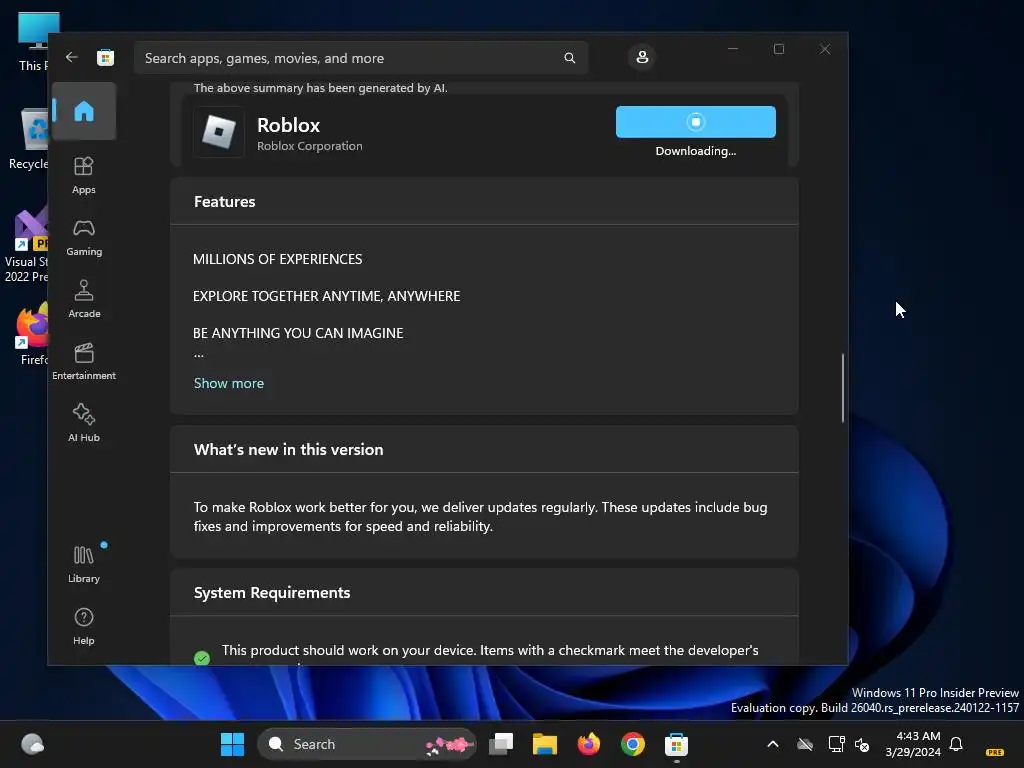Screen dimensions: 1024x768
Task: Open the Home section in the sidebar
Action: 84,111
